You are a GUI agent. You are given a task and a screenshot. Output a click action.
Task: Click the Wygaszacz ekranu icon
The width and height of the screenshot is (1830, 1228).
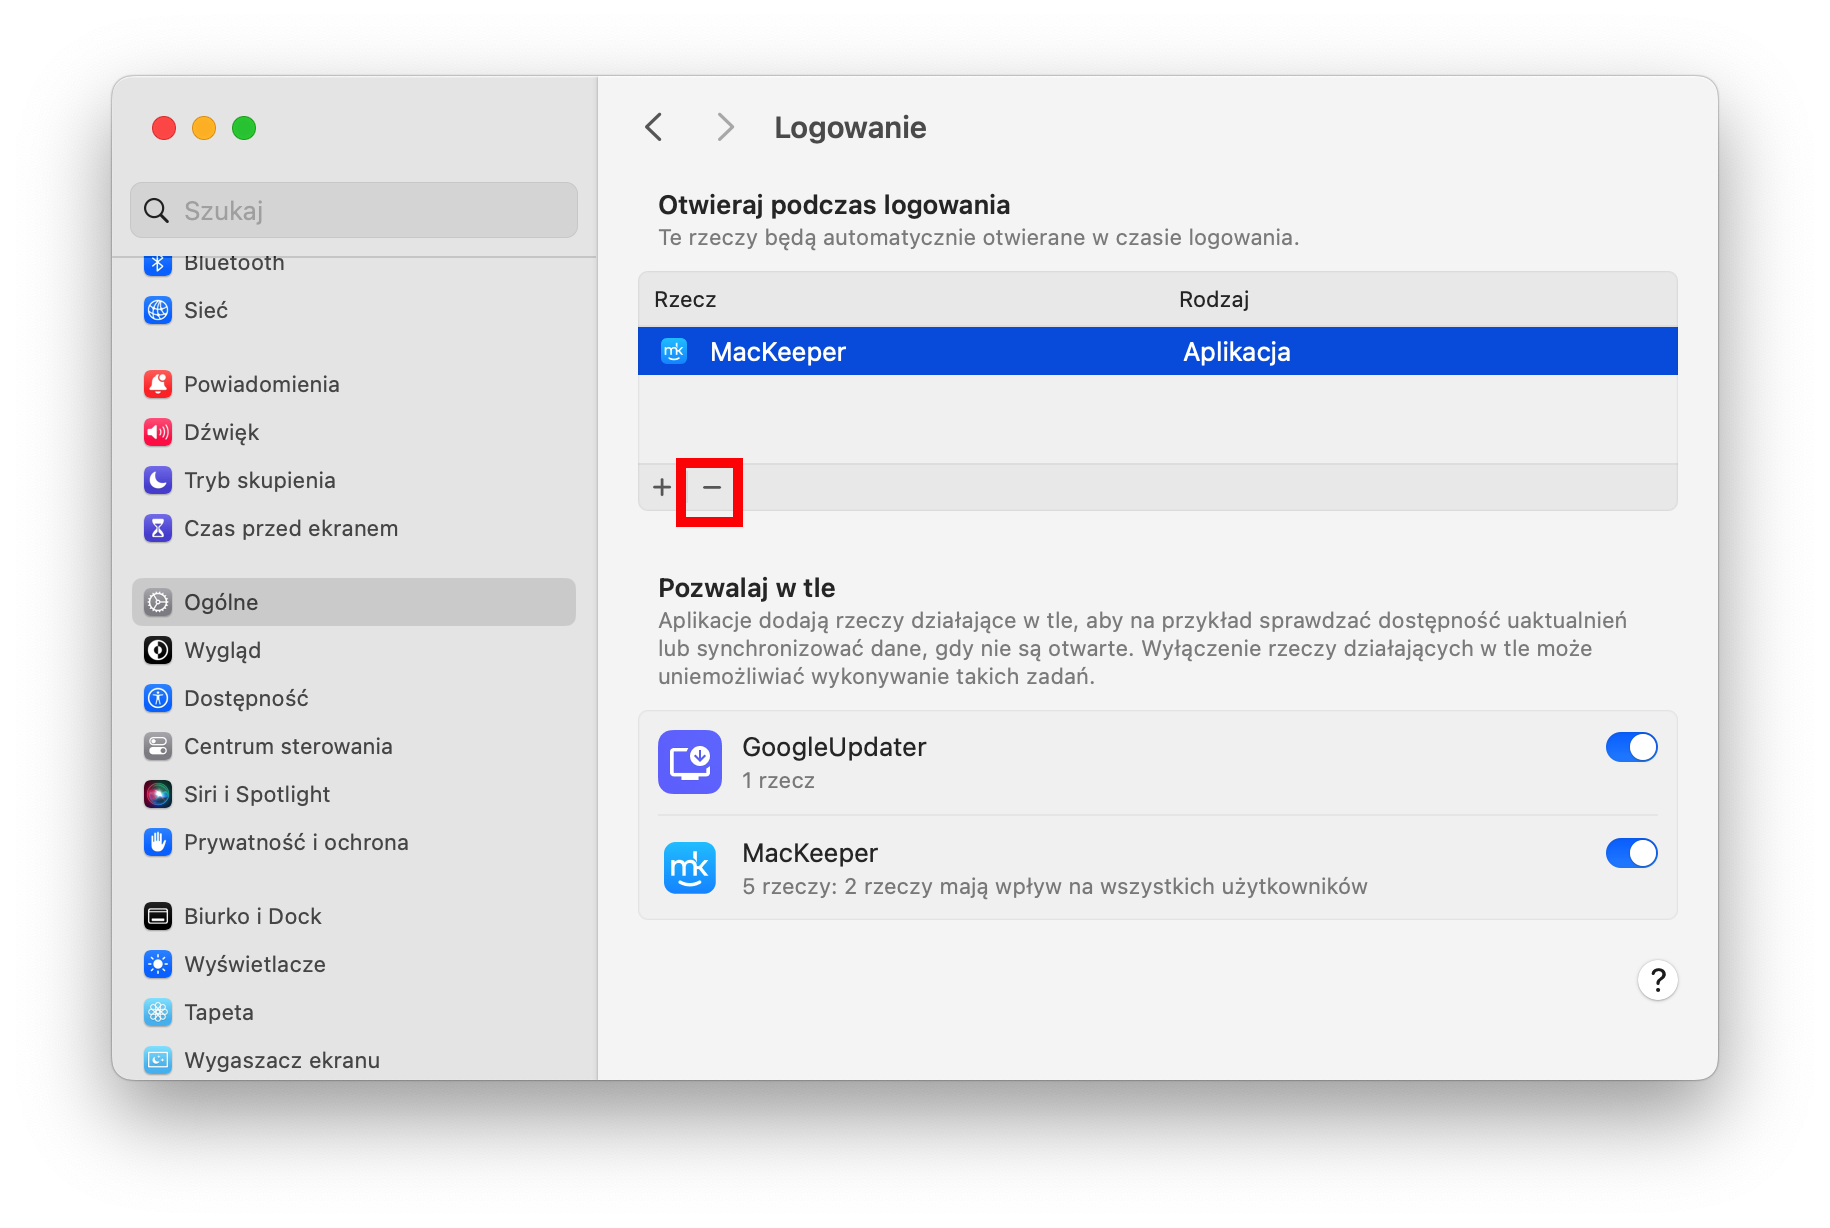pyautogui.click(x=158, y=1060)
